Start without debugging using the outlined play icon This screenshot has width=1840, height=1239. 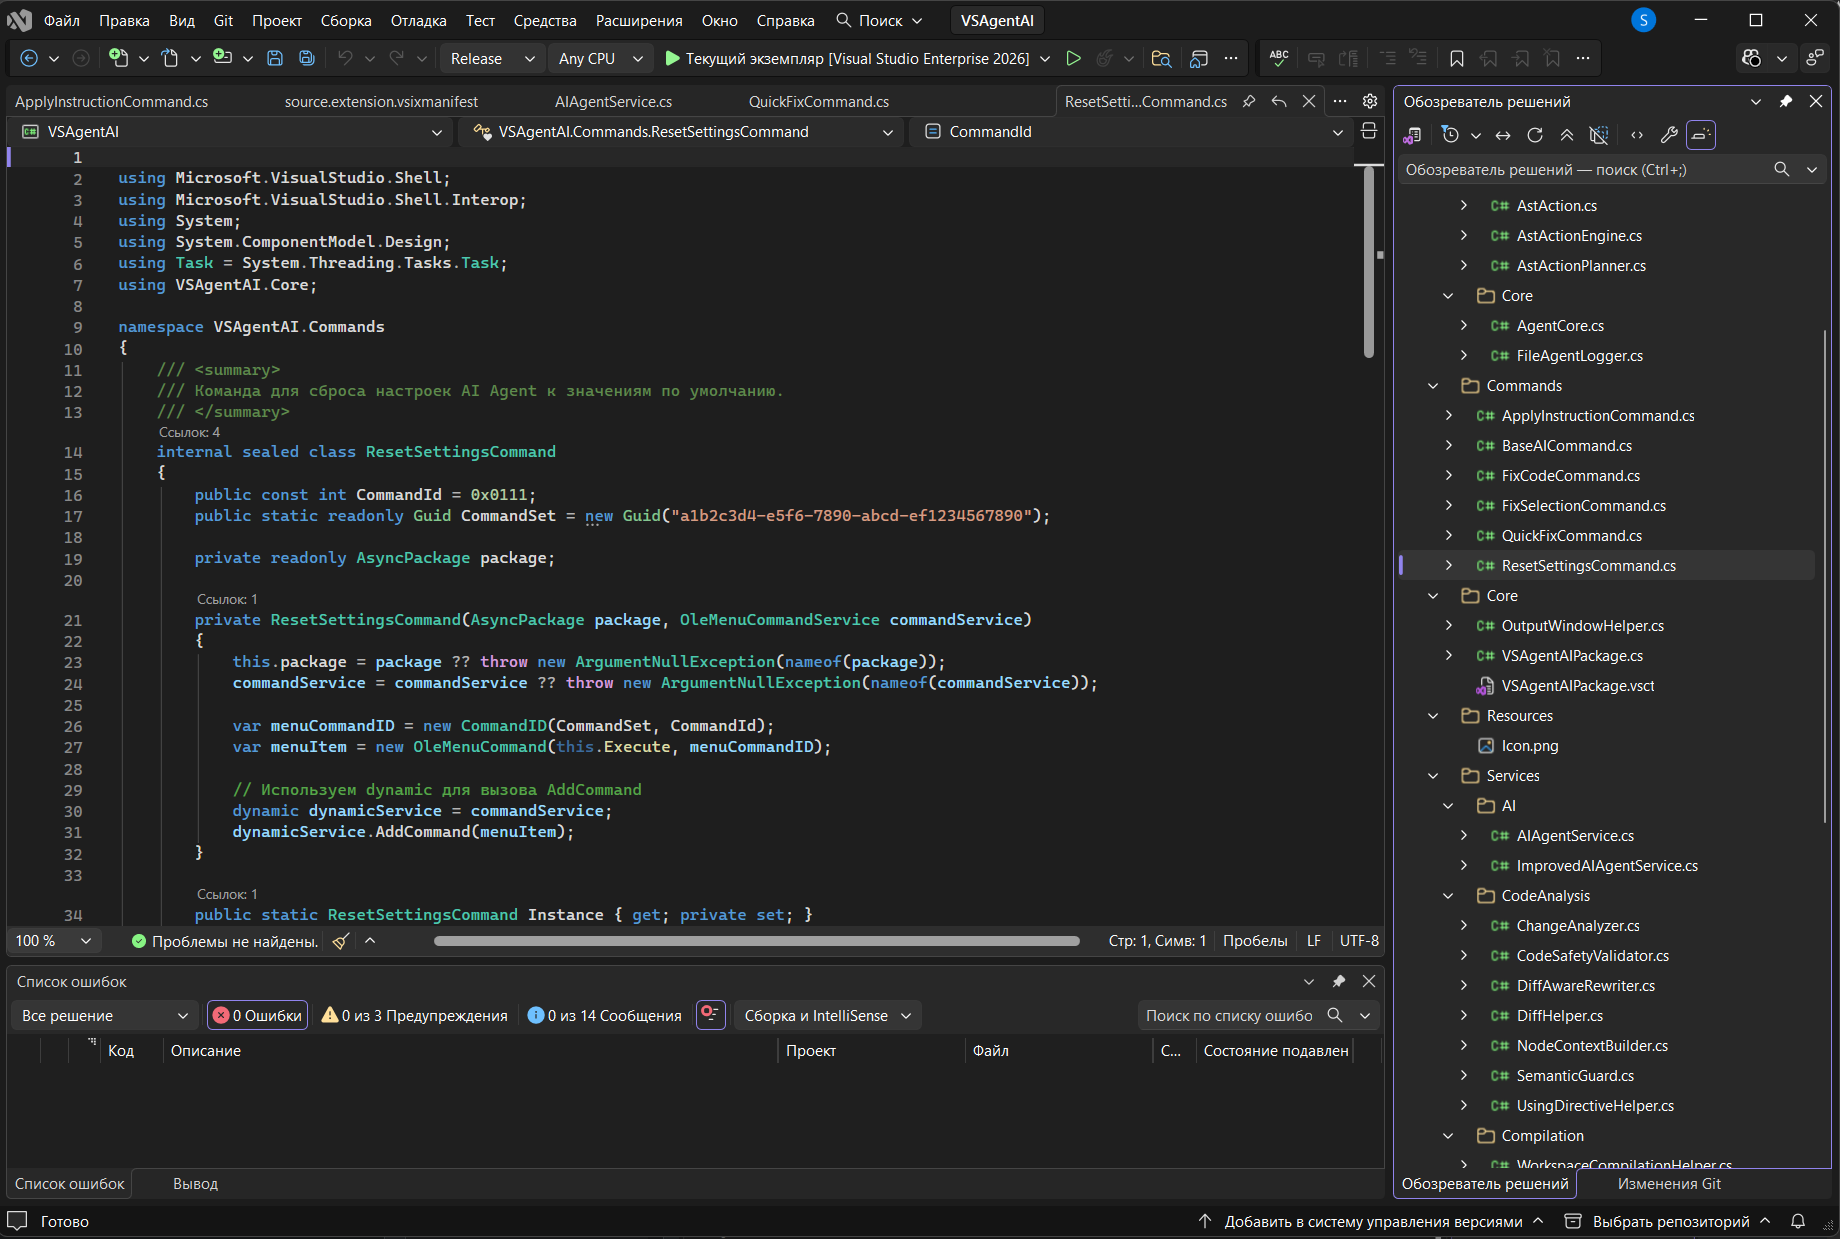(x=1073, y=58)
